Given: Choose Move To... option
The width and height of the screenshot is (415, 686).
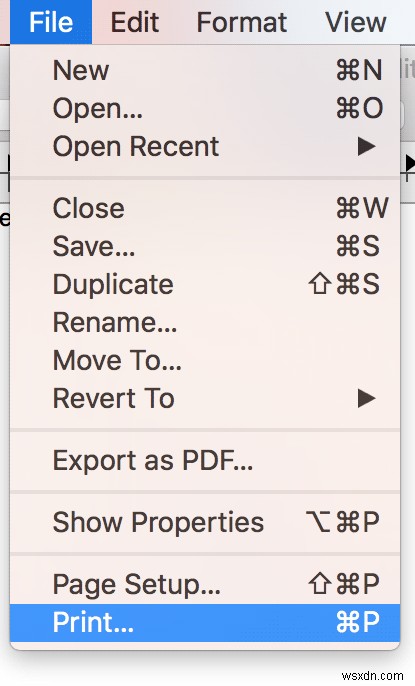Looking at the screenshot, I should [205, 360].
